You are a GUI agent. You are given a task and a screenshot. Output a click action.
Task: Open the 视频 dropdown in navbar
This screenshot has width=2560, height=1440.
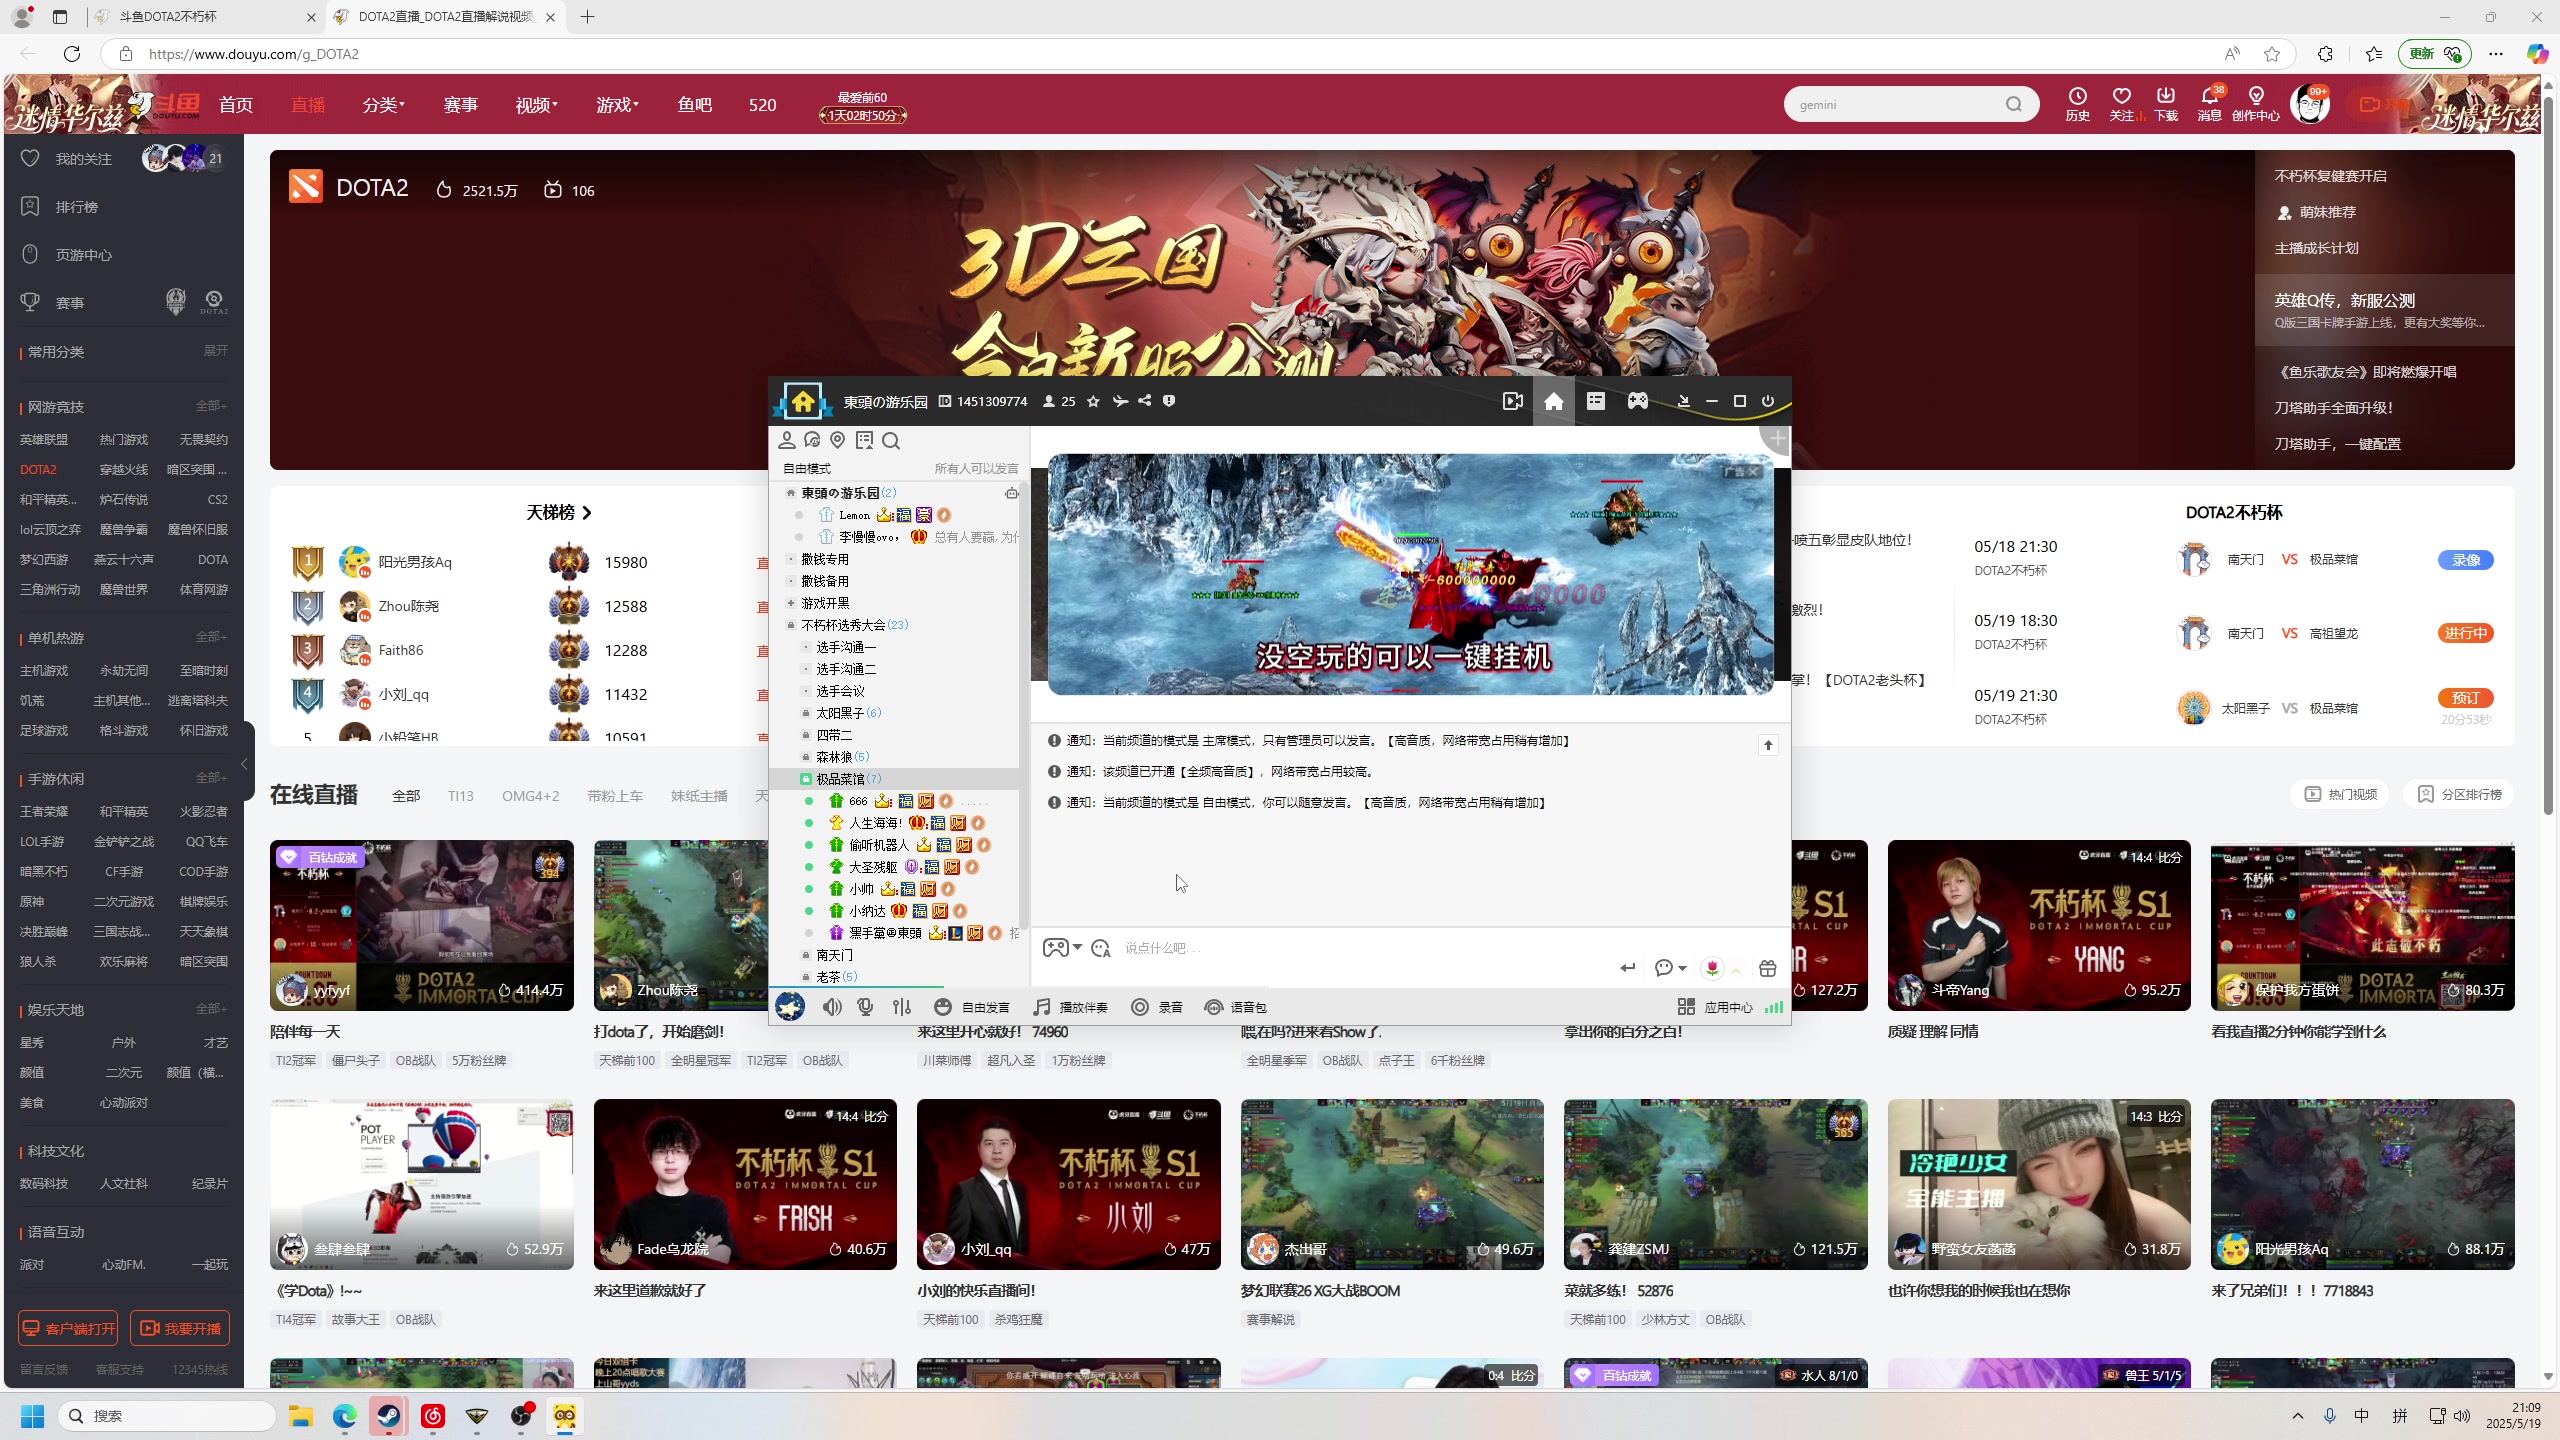537,105
